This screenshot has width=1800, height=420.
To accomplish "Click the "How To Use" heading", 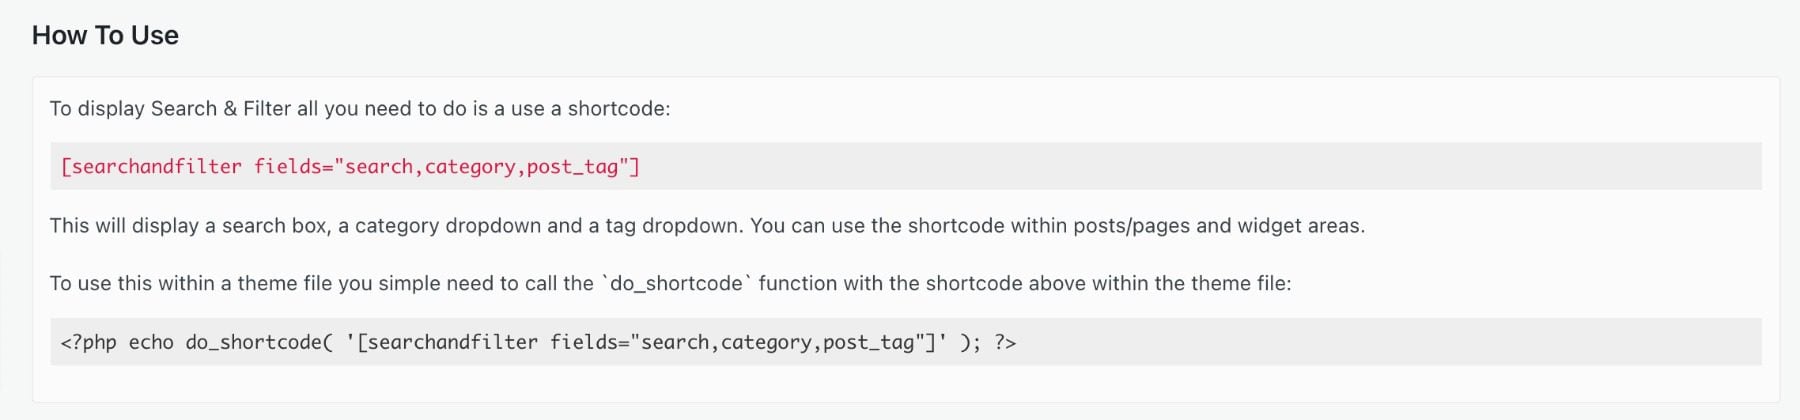I will pos(105,35).
